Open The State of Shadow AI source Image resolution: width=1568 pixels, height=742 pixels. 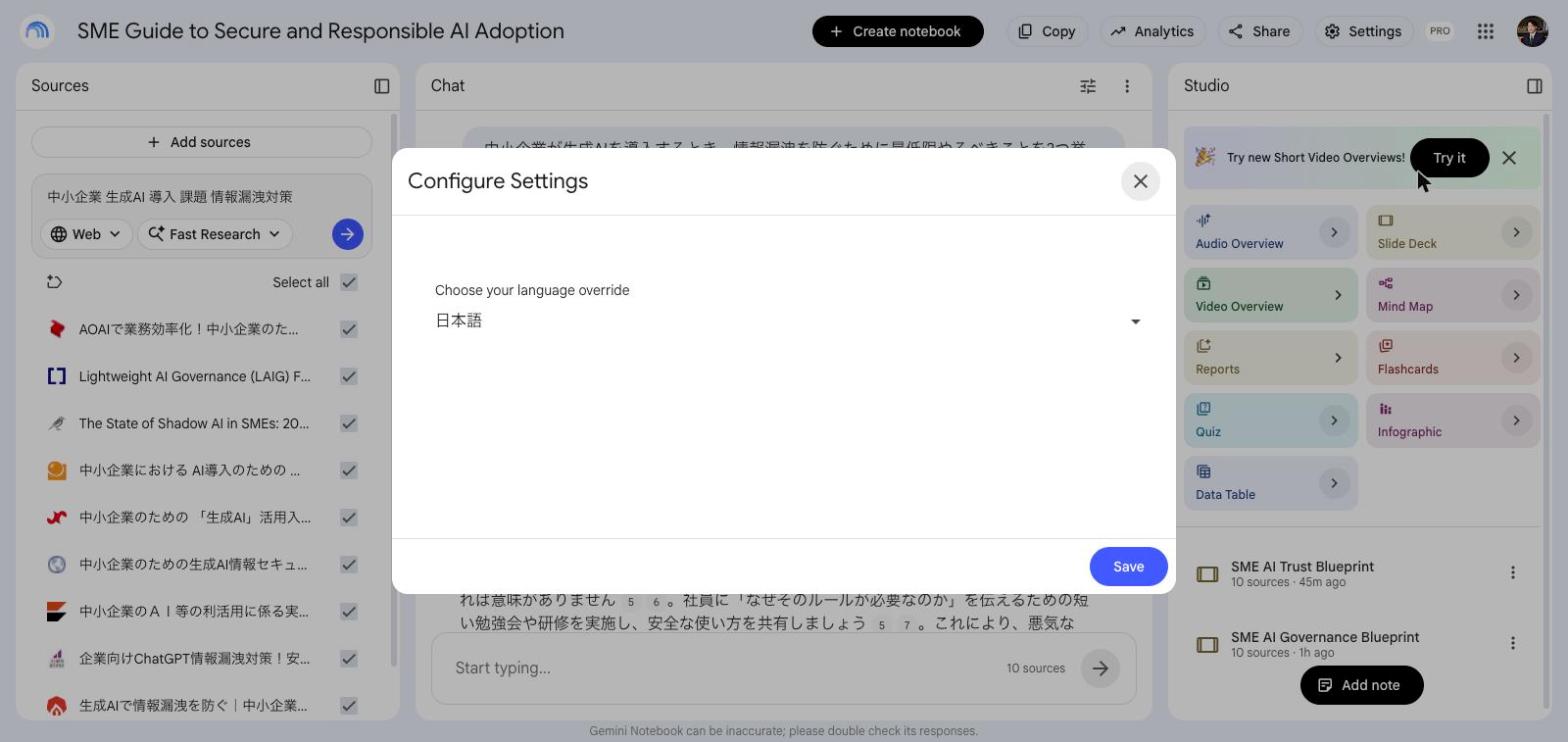tap(194, 423)
